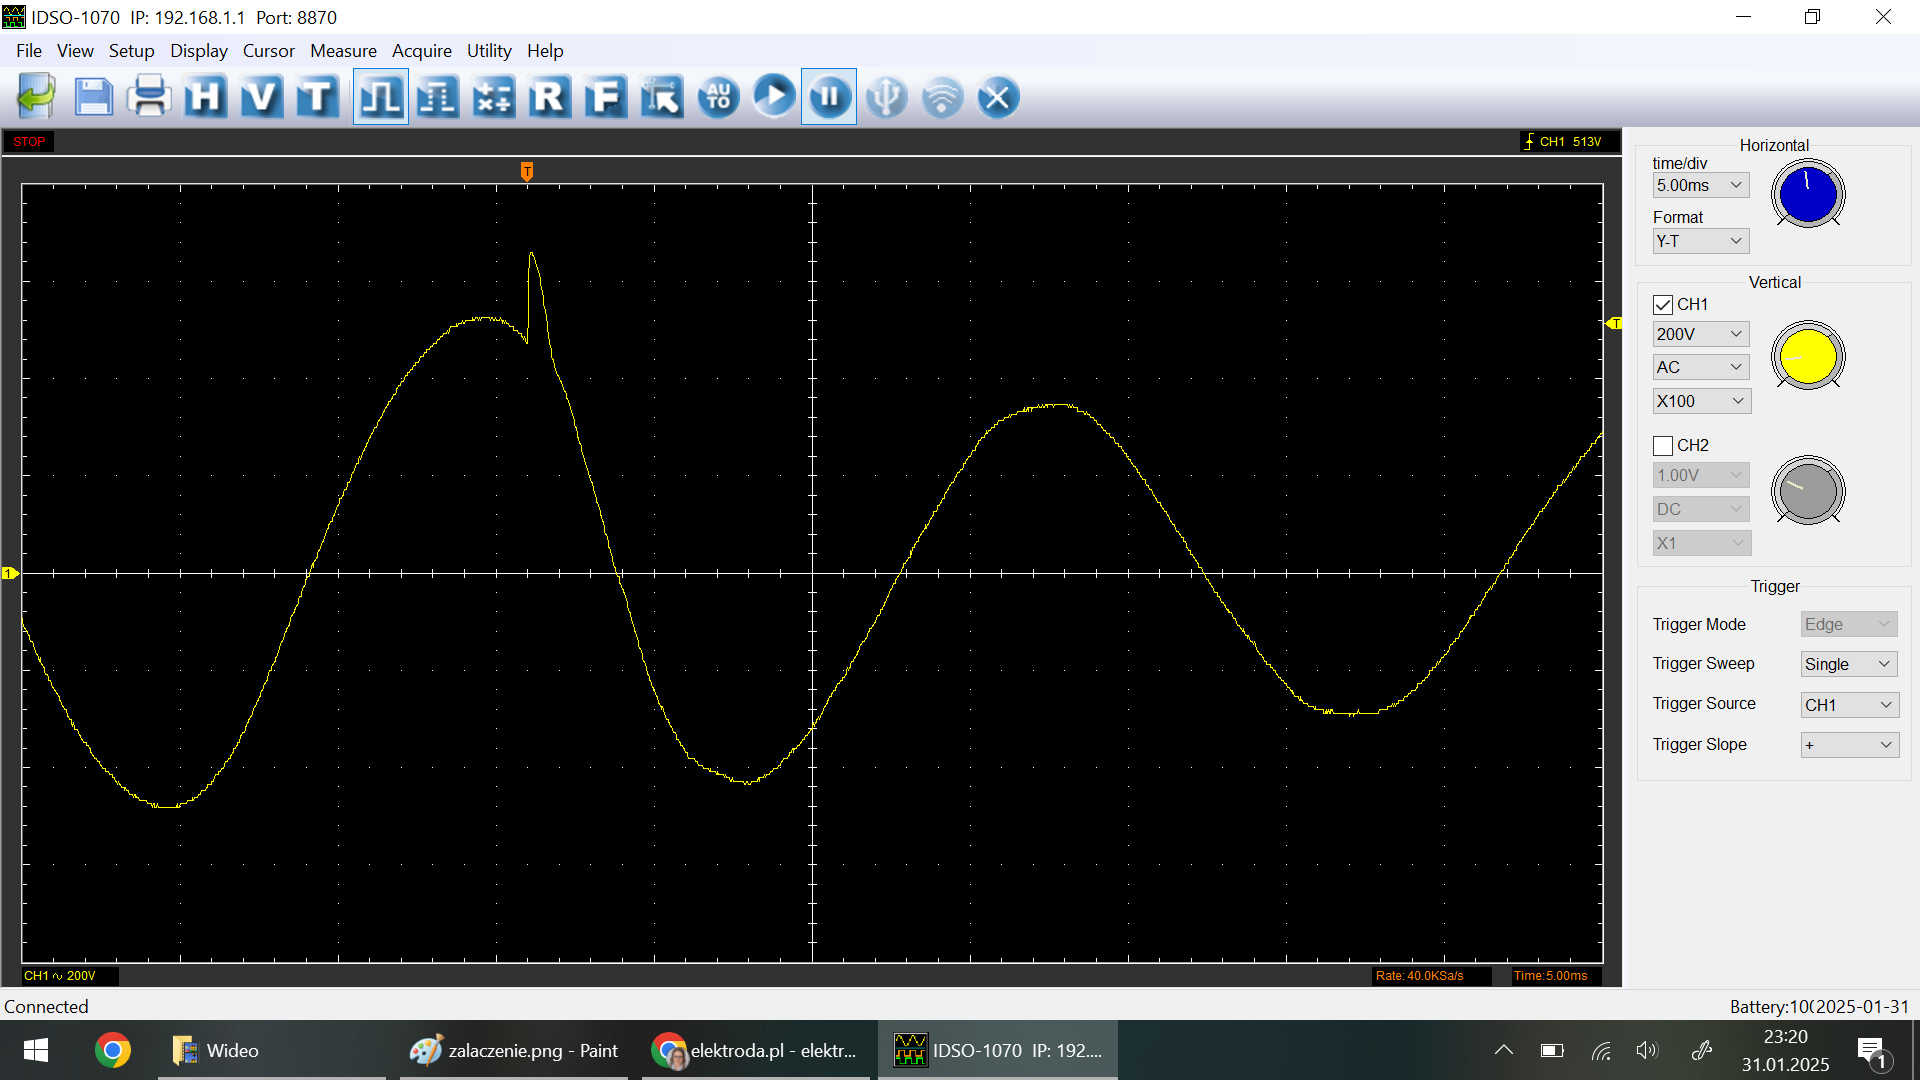Click the R reference waveform icon
1920x1080 pixels.
tap(549, 97)
